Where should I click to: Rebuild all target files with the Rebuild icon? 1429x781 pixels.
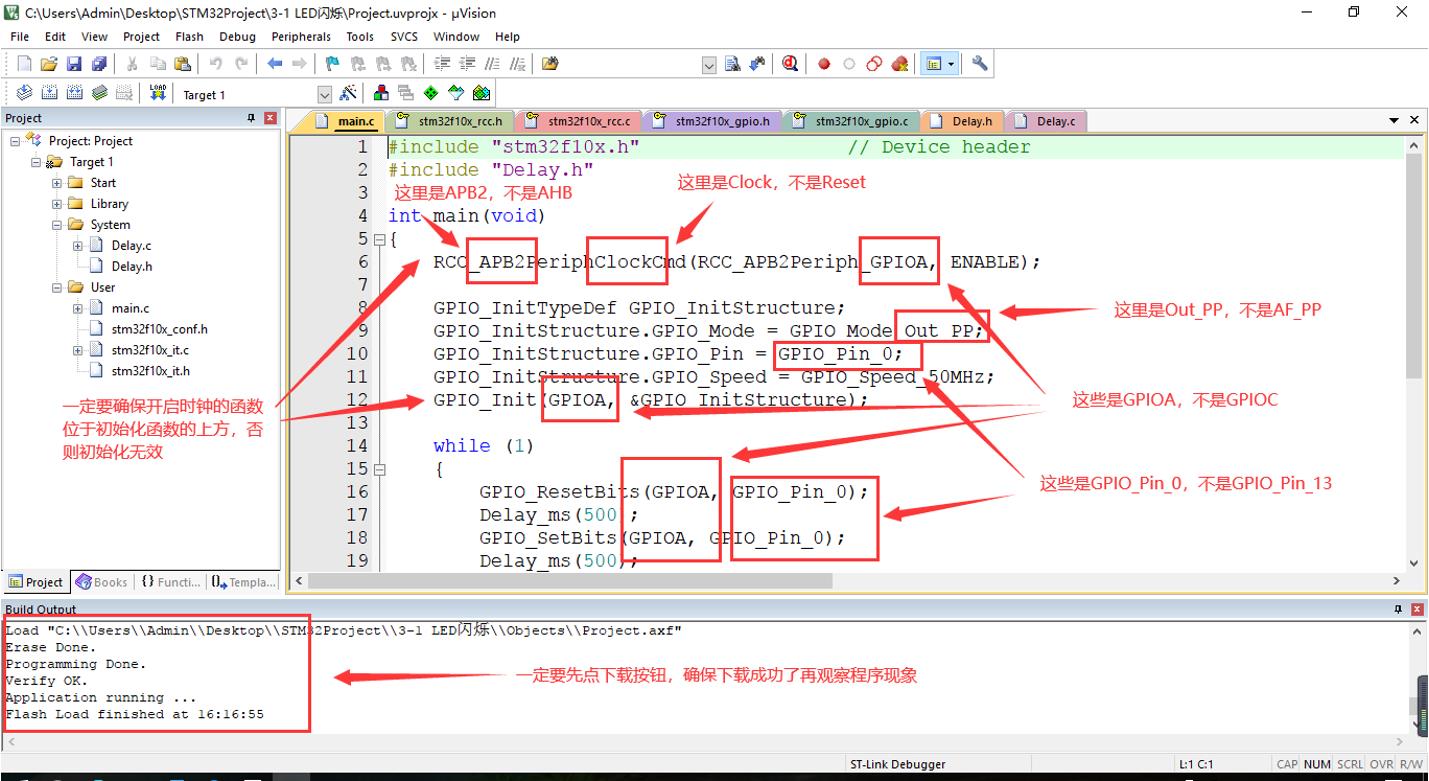pos(74,93)
